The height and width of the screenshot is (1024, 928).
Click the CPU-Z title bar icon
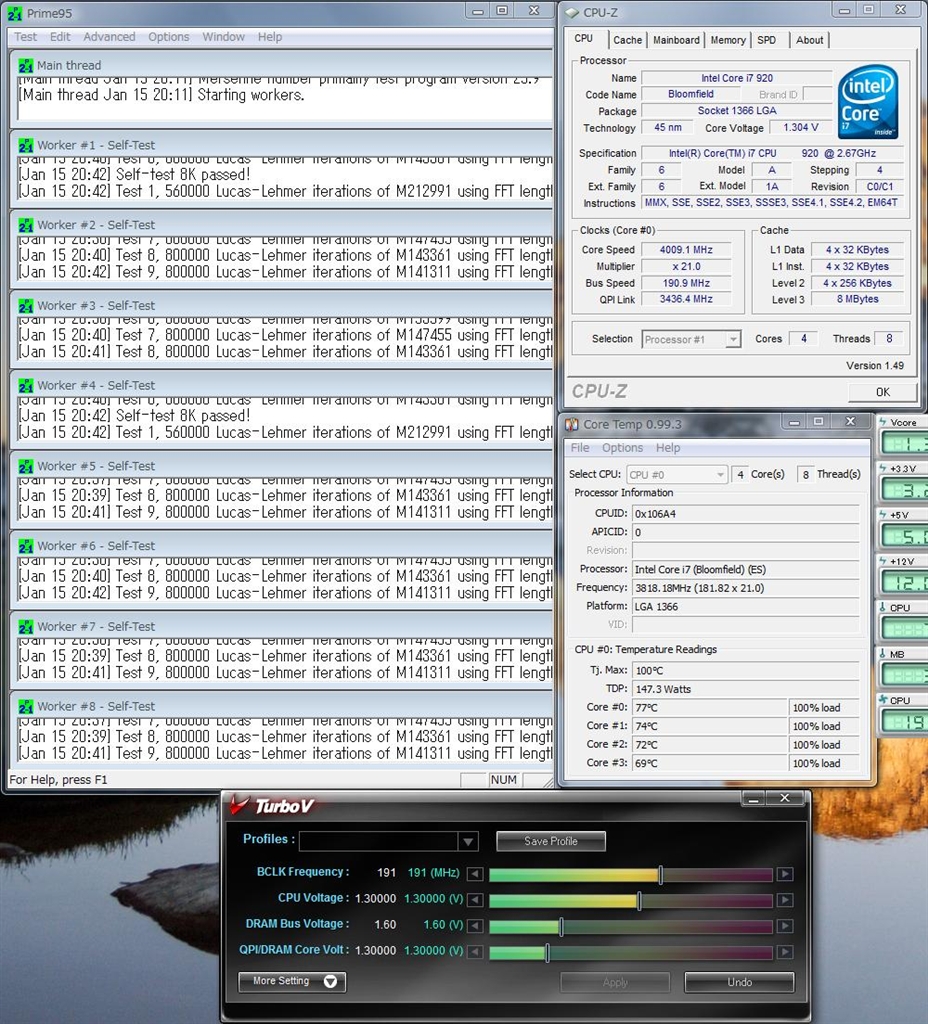click(572, 12)
